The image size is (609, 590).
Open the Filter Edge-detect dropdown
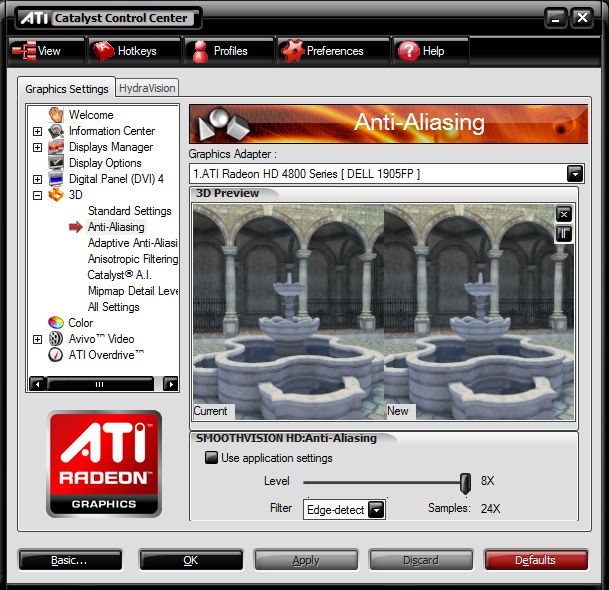[376, 509]
